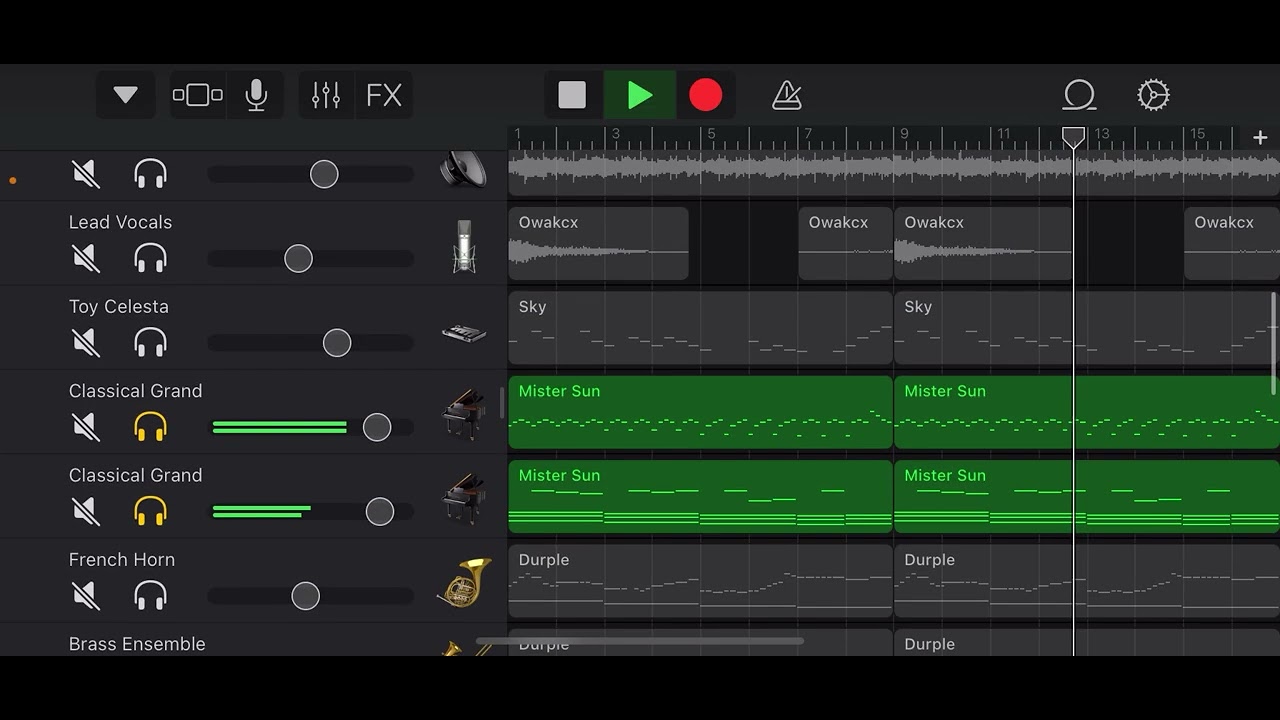Adjust Lead Vocals volume slider knob

click(298, 259)
